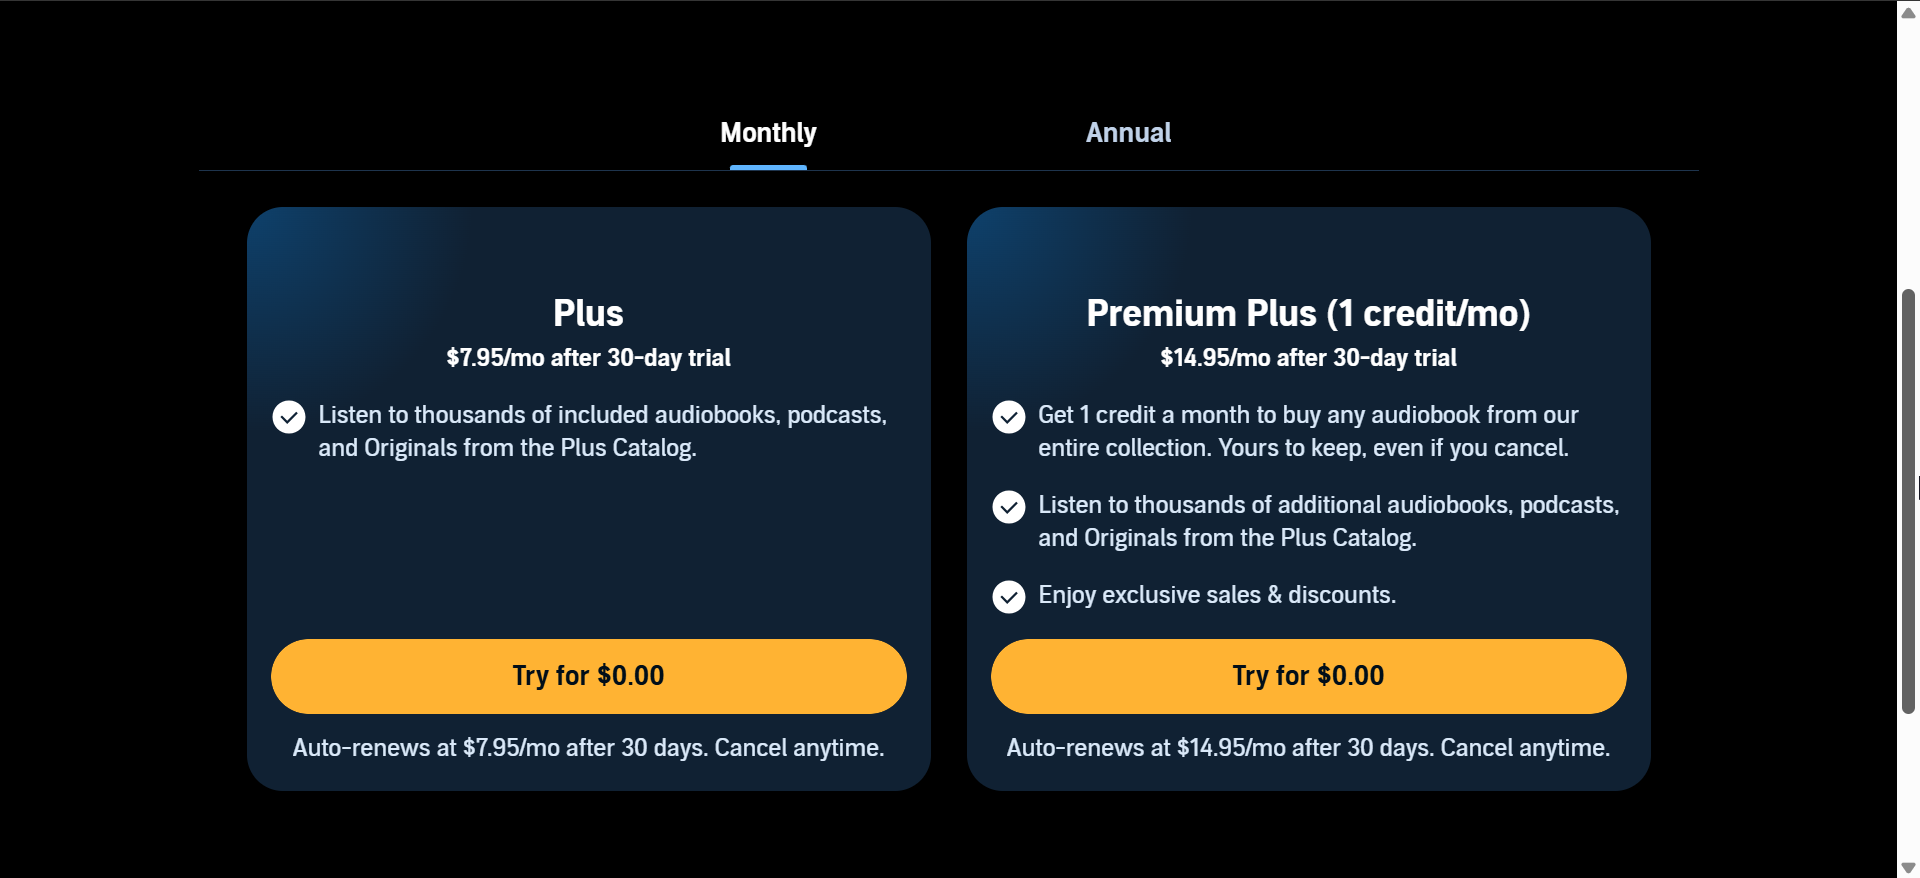
Task: Click the Auto-renews at $7.95/mo note
Action: pos(588,748)
